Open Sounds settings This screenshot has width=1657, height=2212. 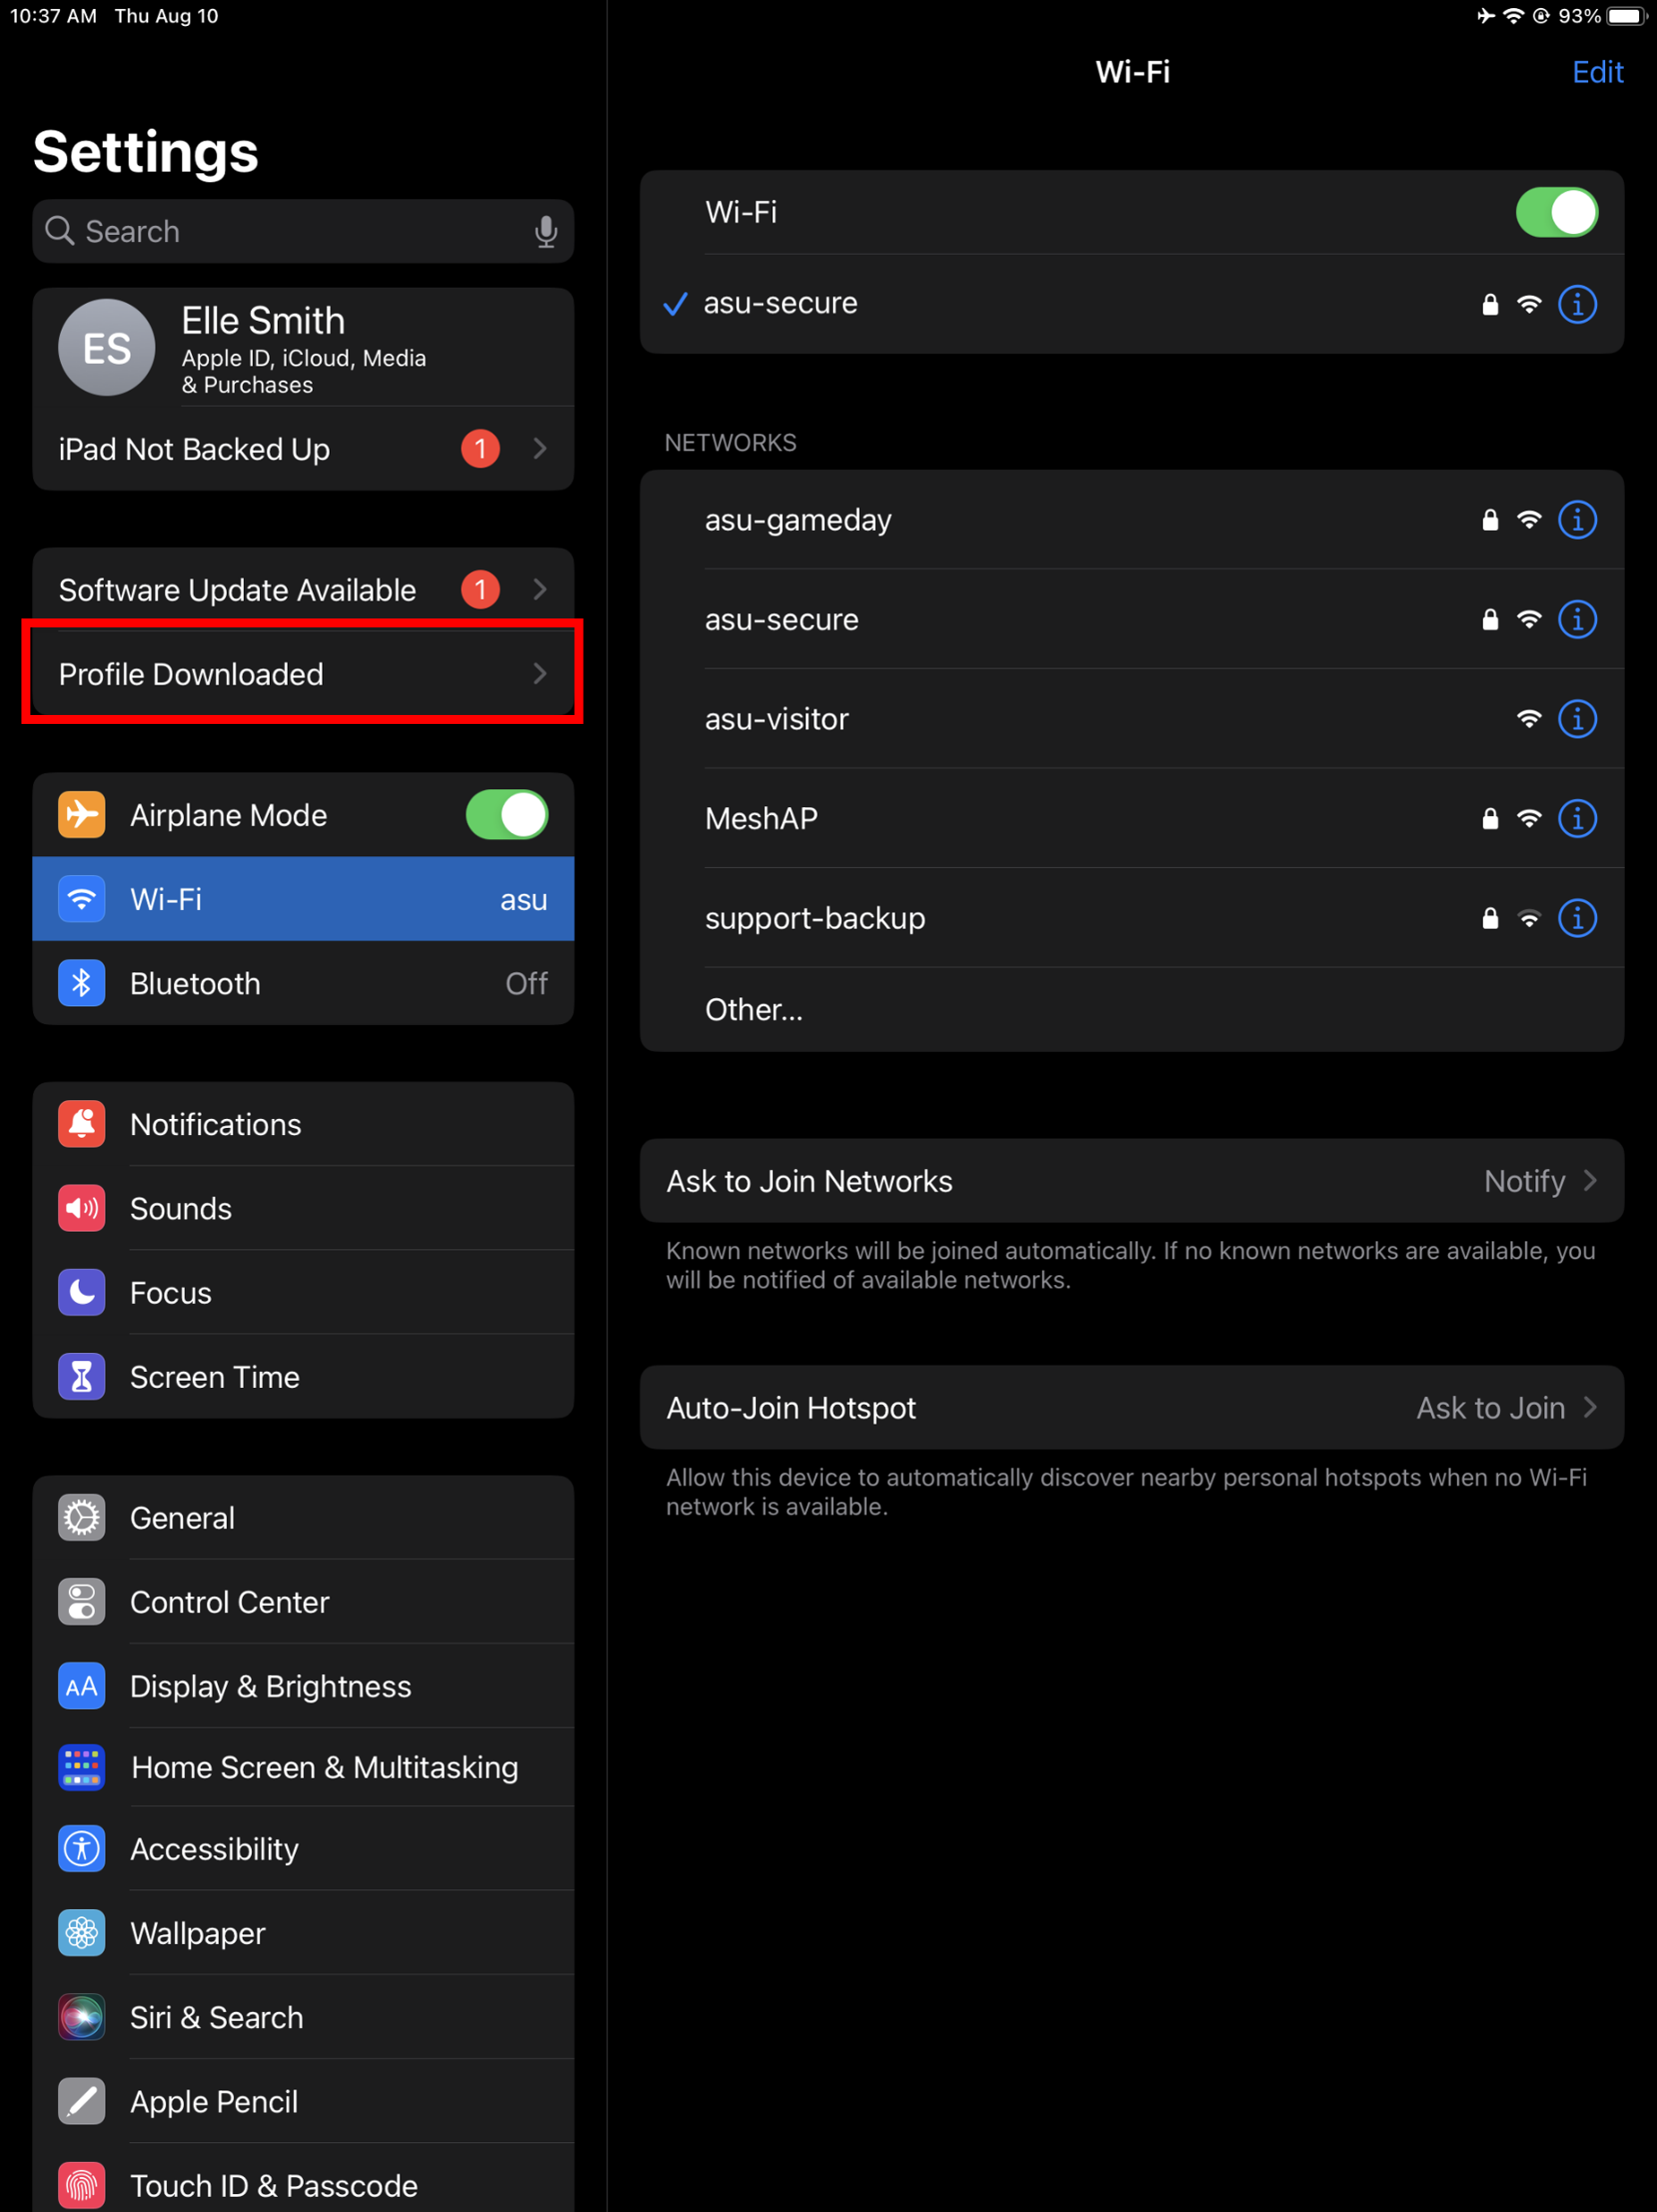[x=303, y=1209]
